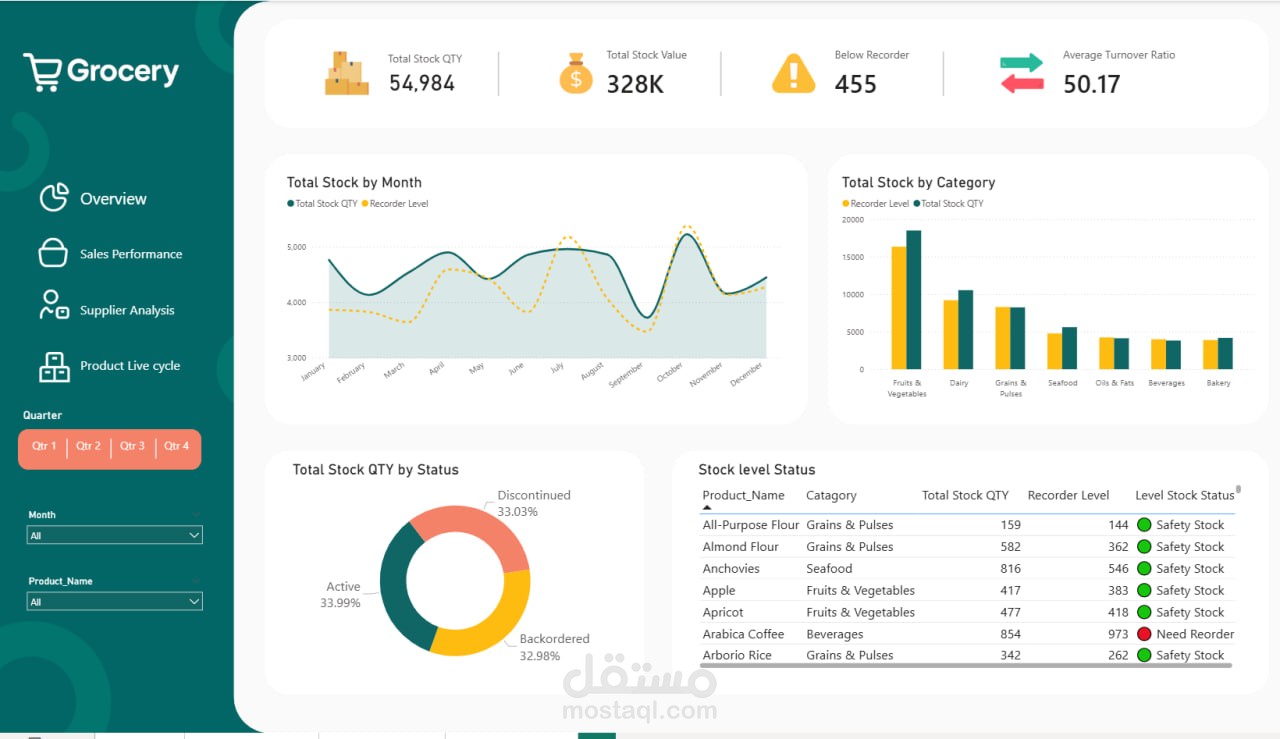
Task: Click the Sales Performance basket icon
Action: (53, 253)
